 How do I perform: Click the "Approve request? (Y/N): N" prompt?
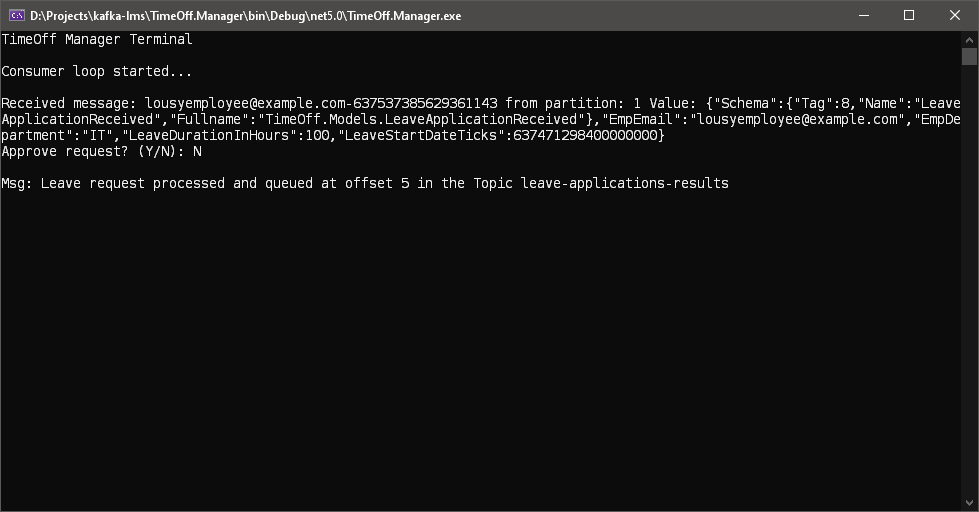pos(101,152)
